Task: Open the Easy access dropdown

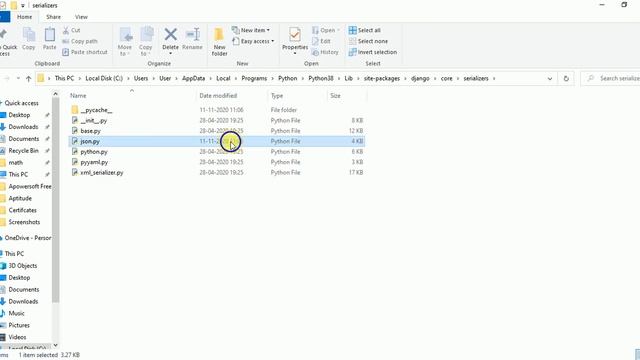Action: tap(253, 41)
